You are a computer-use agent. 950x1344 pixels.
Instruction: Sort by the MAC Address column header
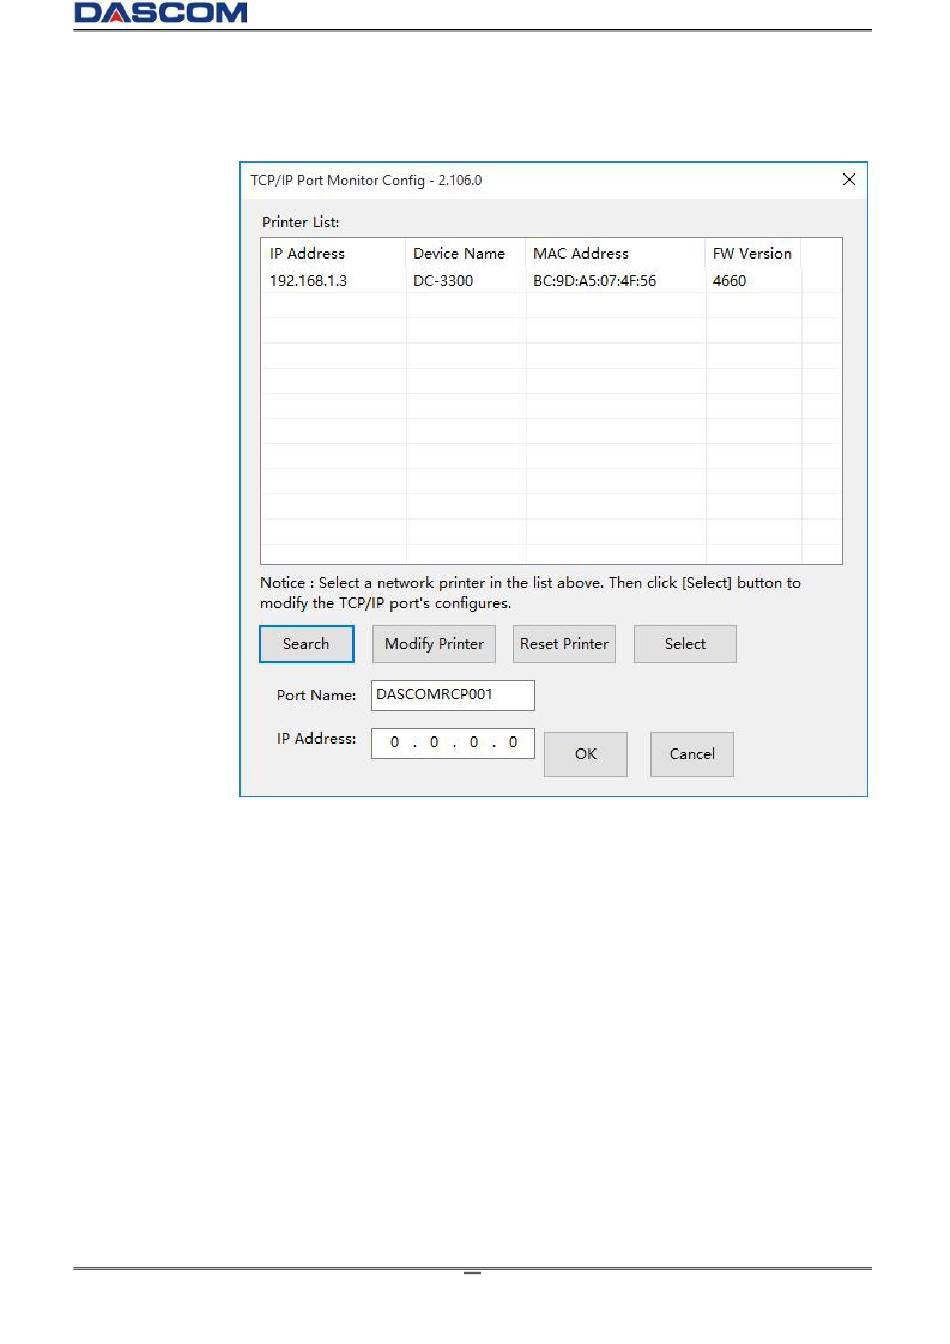pos(616,254)
